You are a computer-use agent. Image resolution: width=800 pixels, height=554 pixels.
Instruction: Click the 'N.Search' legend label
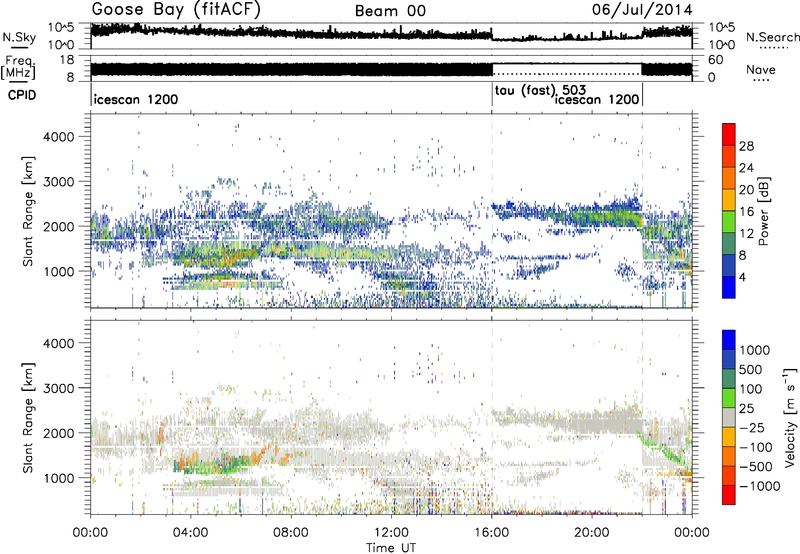click(x=772, y=37)
